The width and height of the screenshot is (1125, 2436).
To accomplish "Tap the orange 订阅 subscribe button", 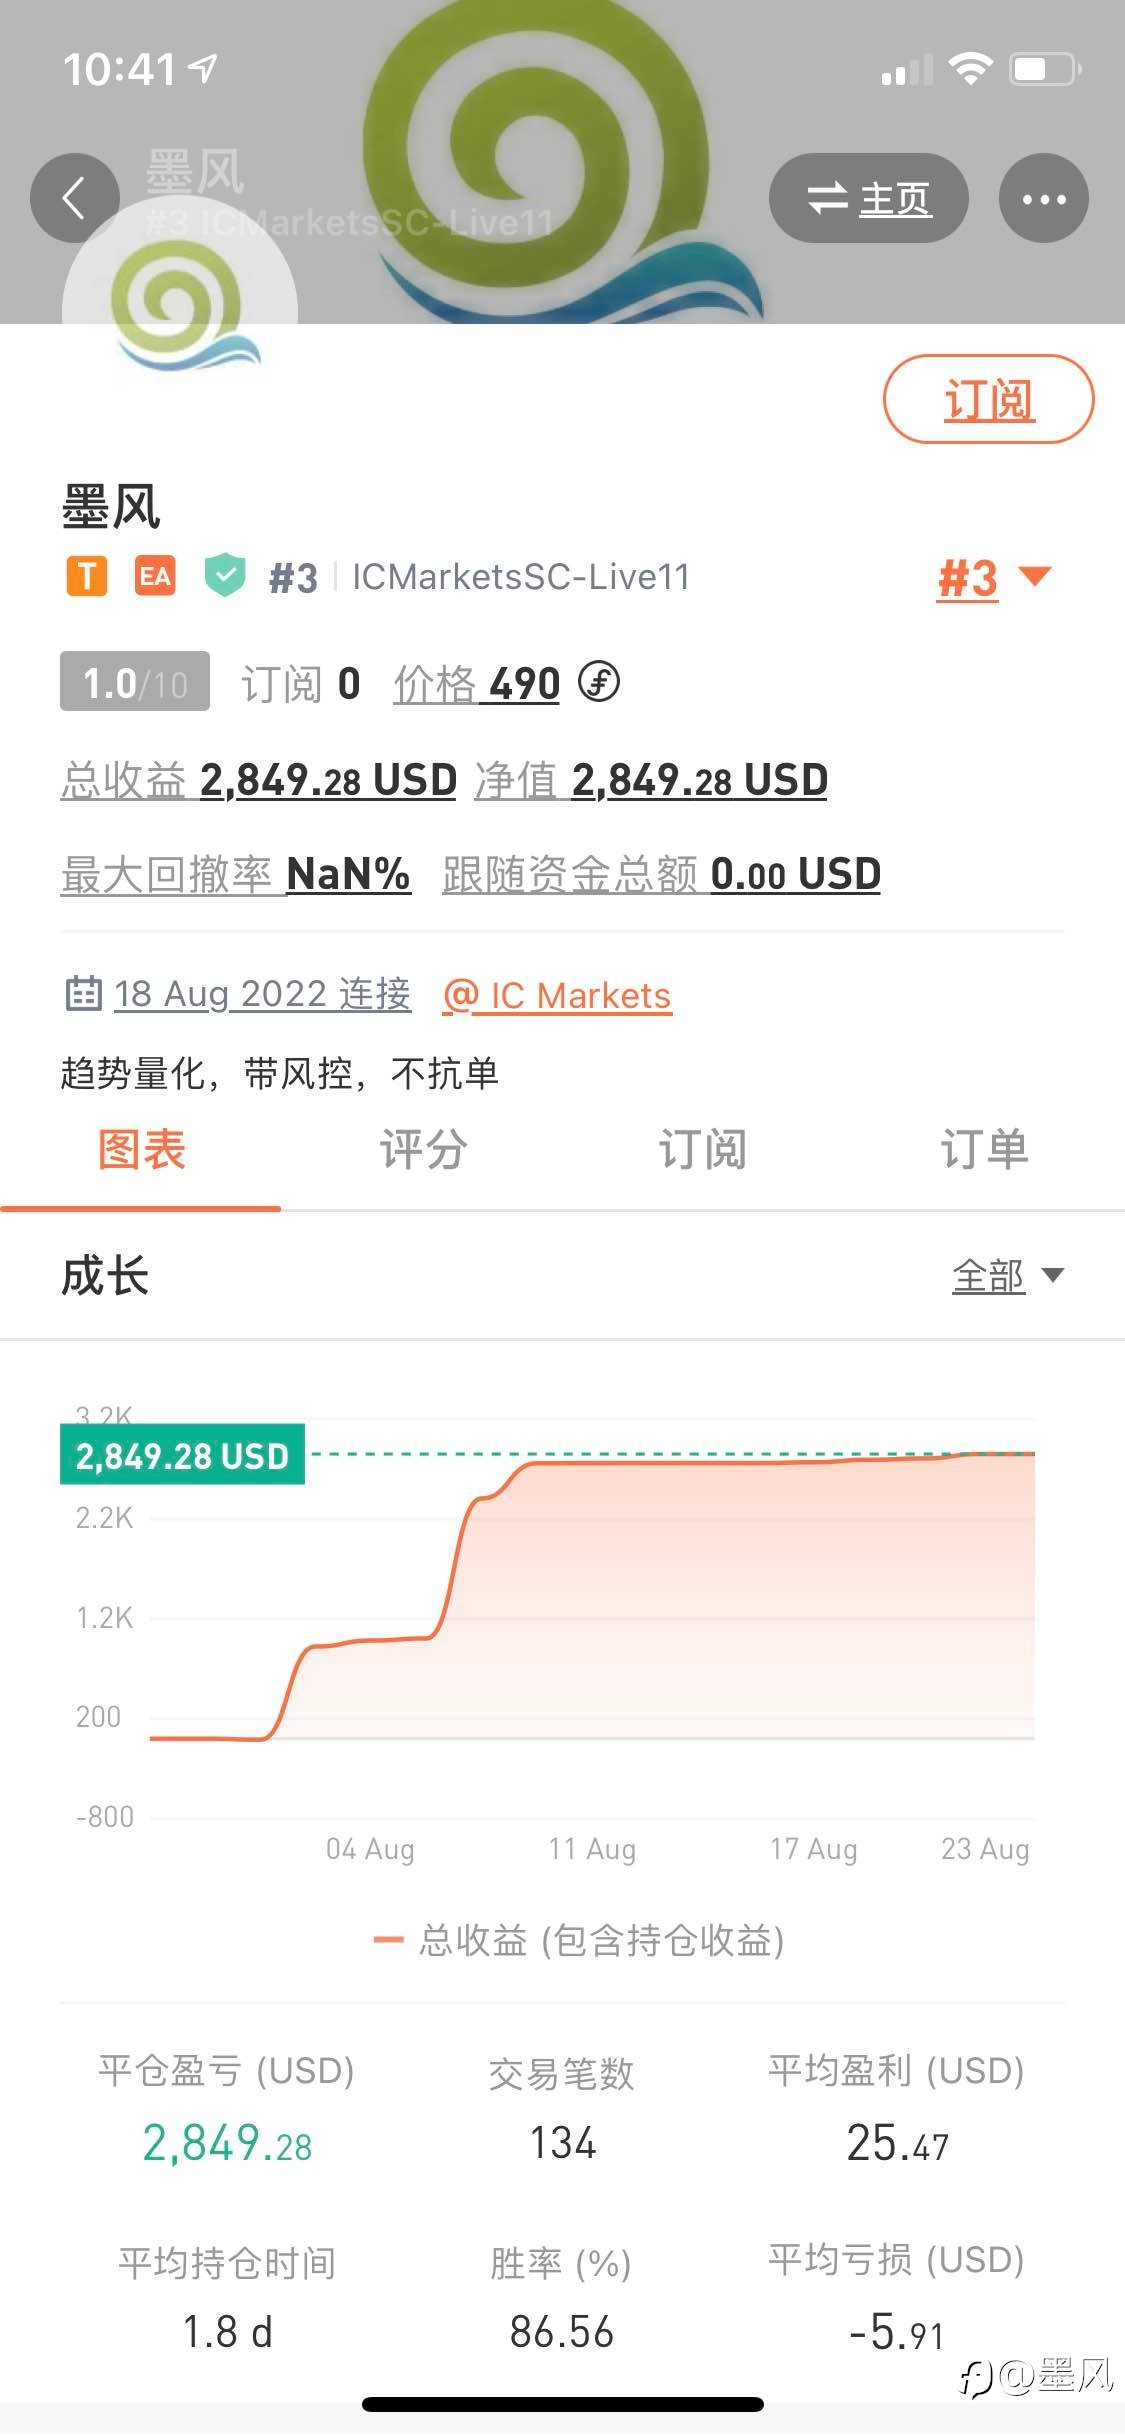I will tap(988, 399).
